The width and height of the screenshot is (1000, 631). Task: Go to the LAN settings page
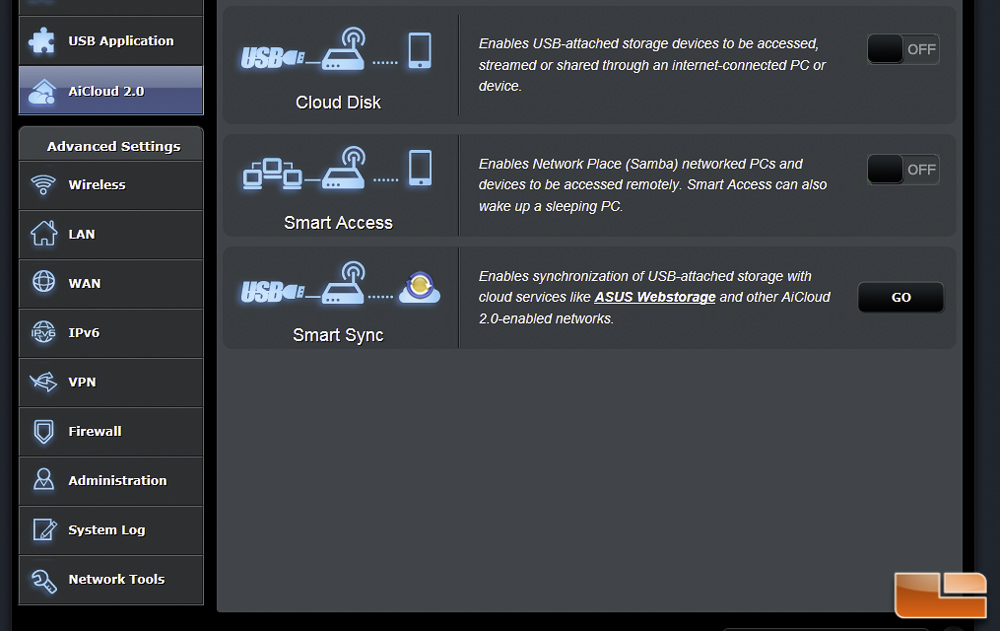111,234
